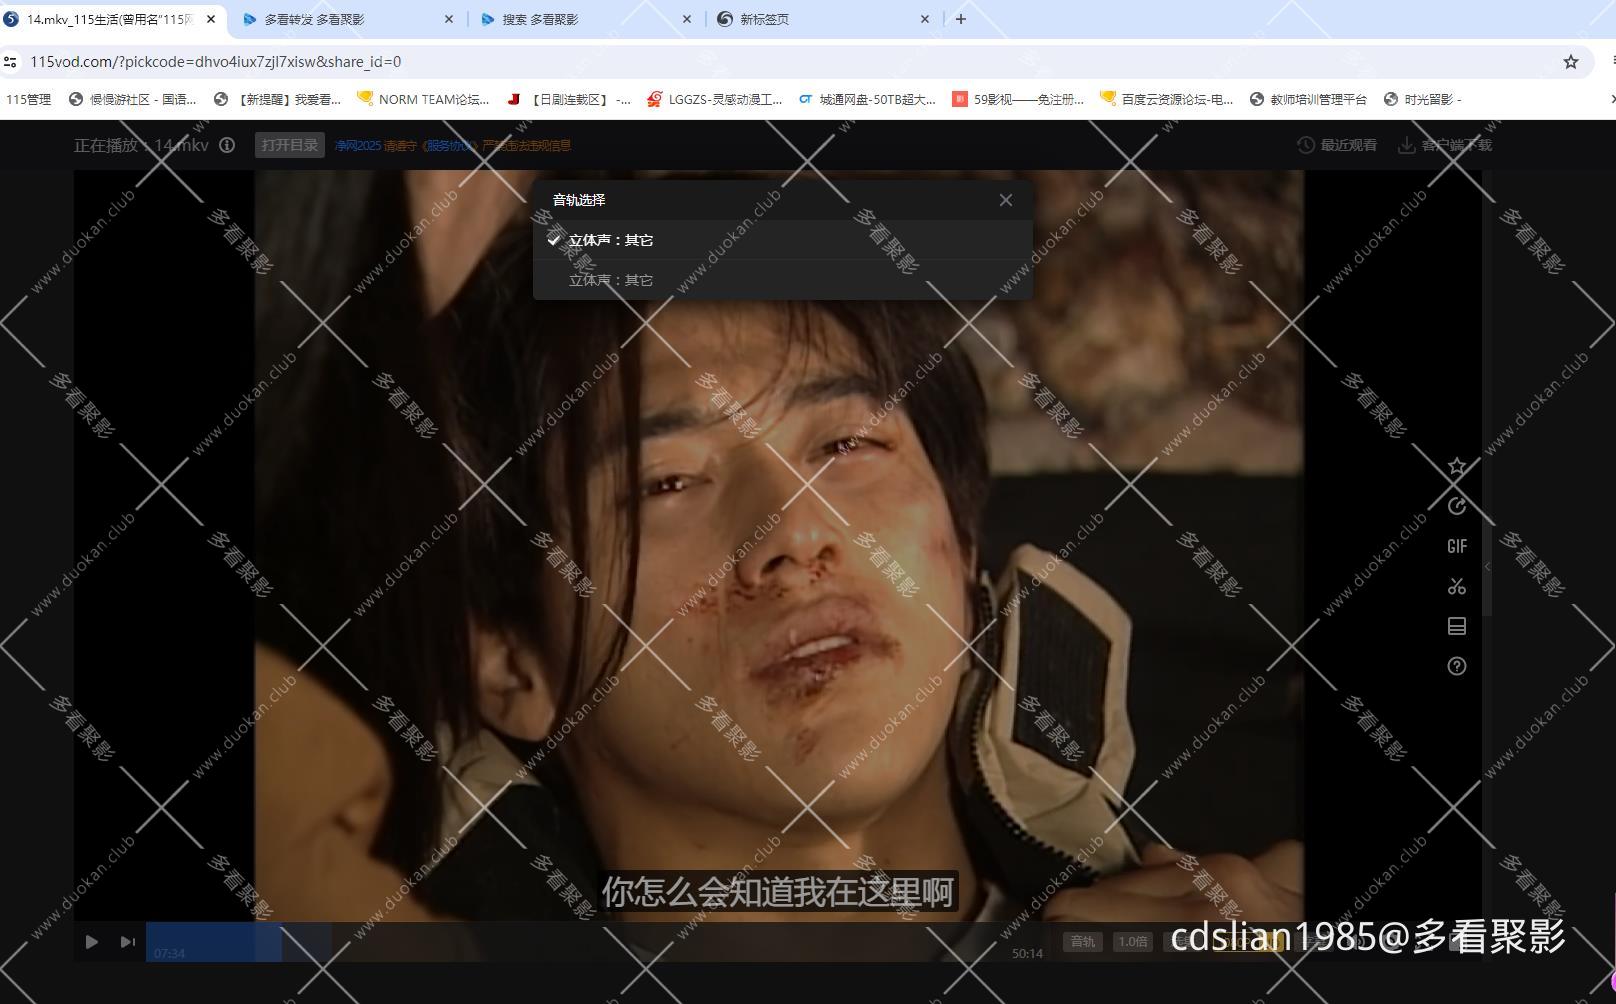Click the info icon next to 14.mkv
This screenshot has width=1616, height=1004.
click(227, 145)
